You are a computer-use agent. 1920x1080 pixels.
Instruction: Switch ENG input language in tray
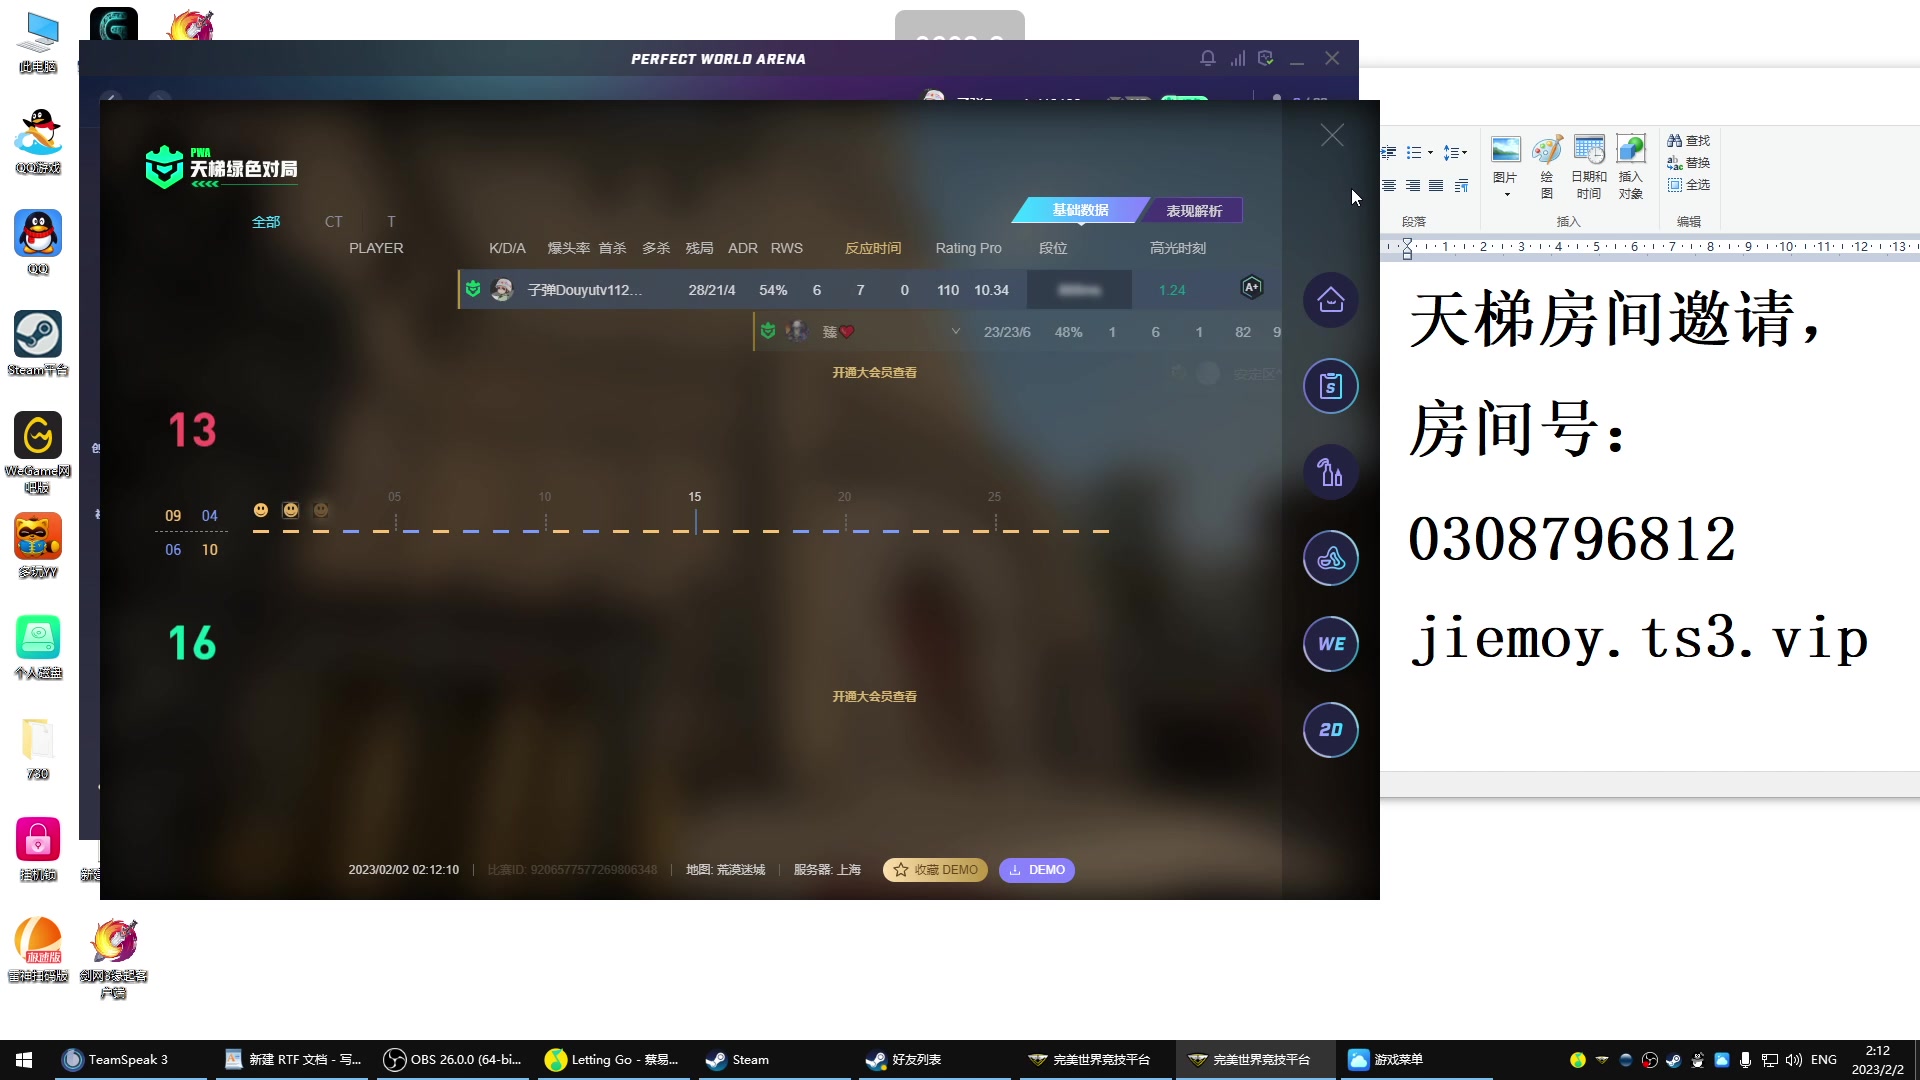pos(1823,1060)
